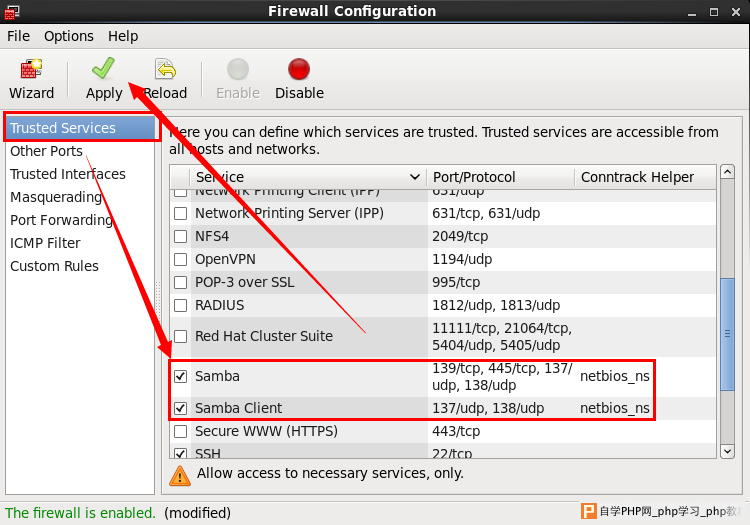
Task: Disable the firewall with red button
Action: 299,79
